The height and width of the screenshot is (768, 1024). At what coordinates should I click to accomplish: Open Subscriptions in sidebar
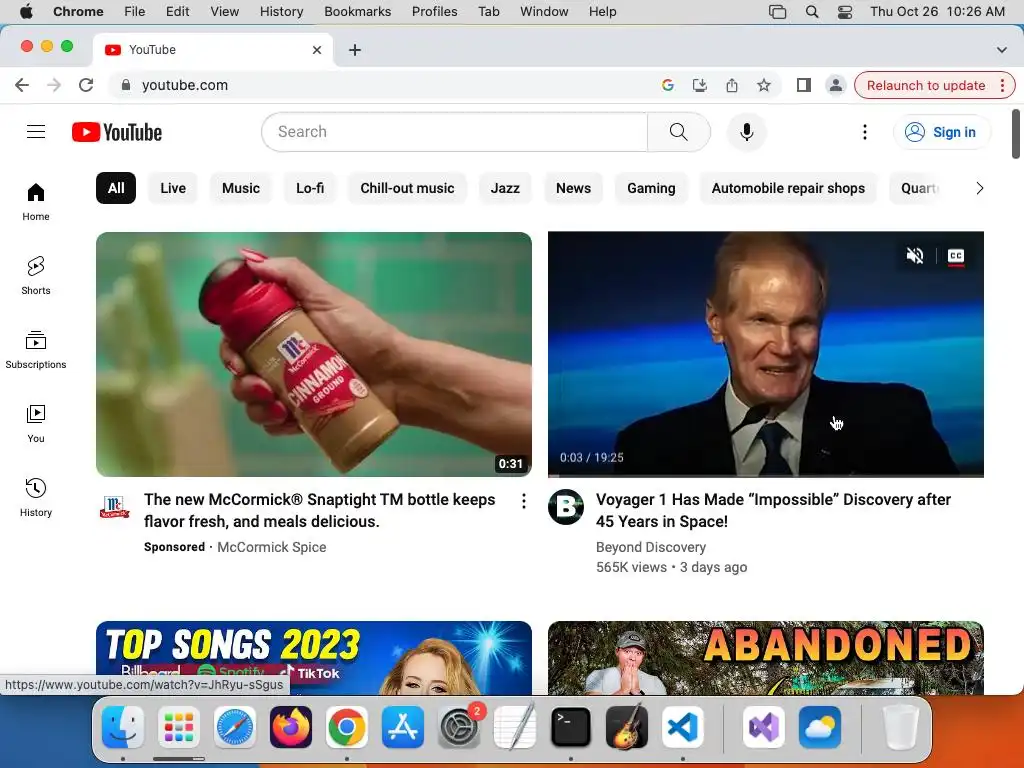click(x=36, y=349)
